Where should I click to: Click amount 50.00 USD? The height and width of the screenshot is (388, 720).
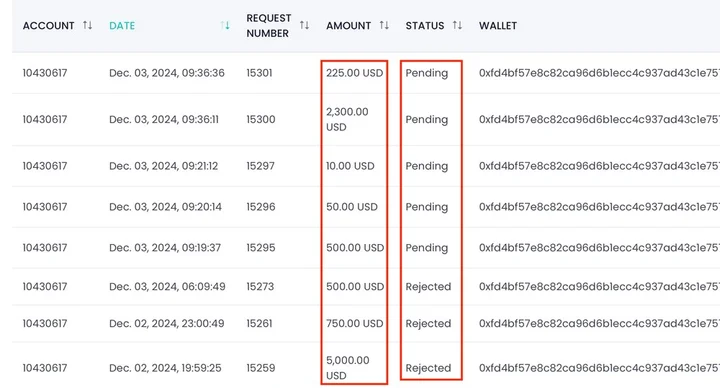point(352,207)
